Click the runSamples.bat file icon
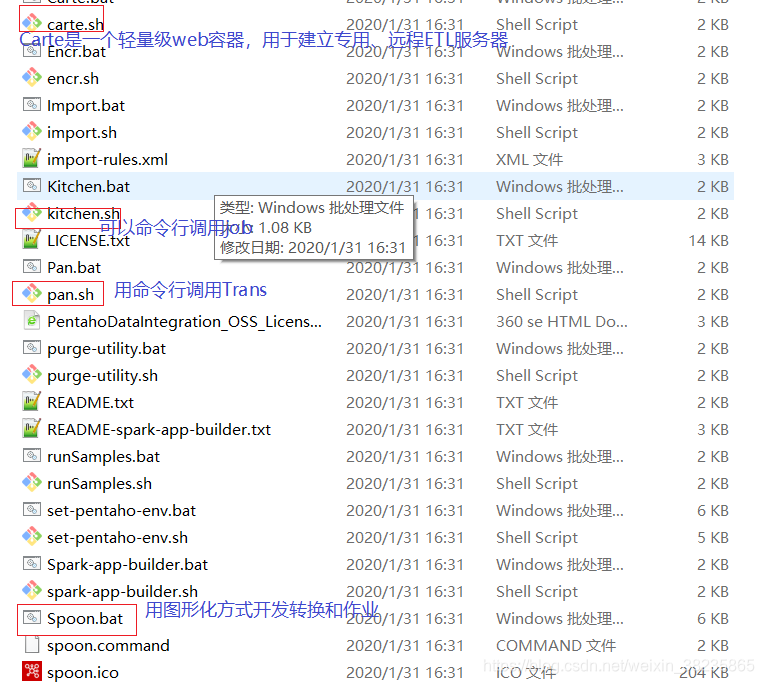Image resolution: width=764 pixels, height=684 pixels. click(x=32, y=455)
